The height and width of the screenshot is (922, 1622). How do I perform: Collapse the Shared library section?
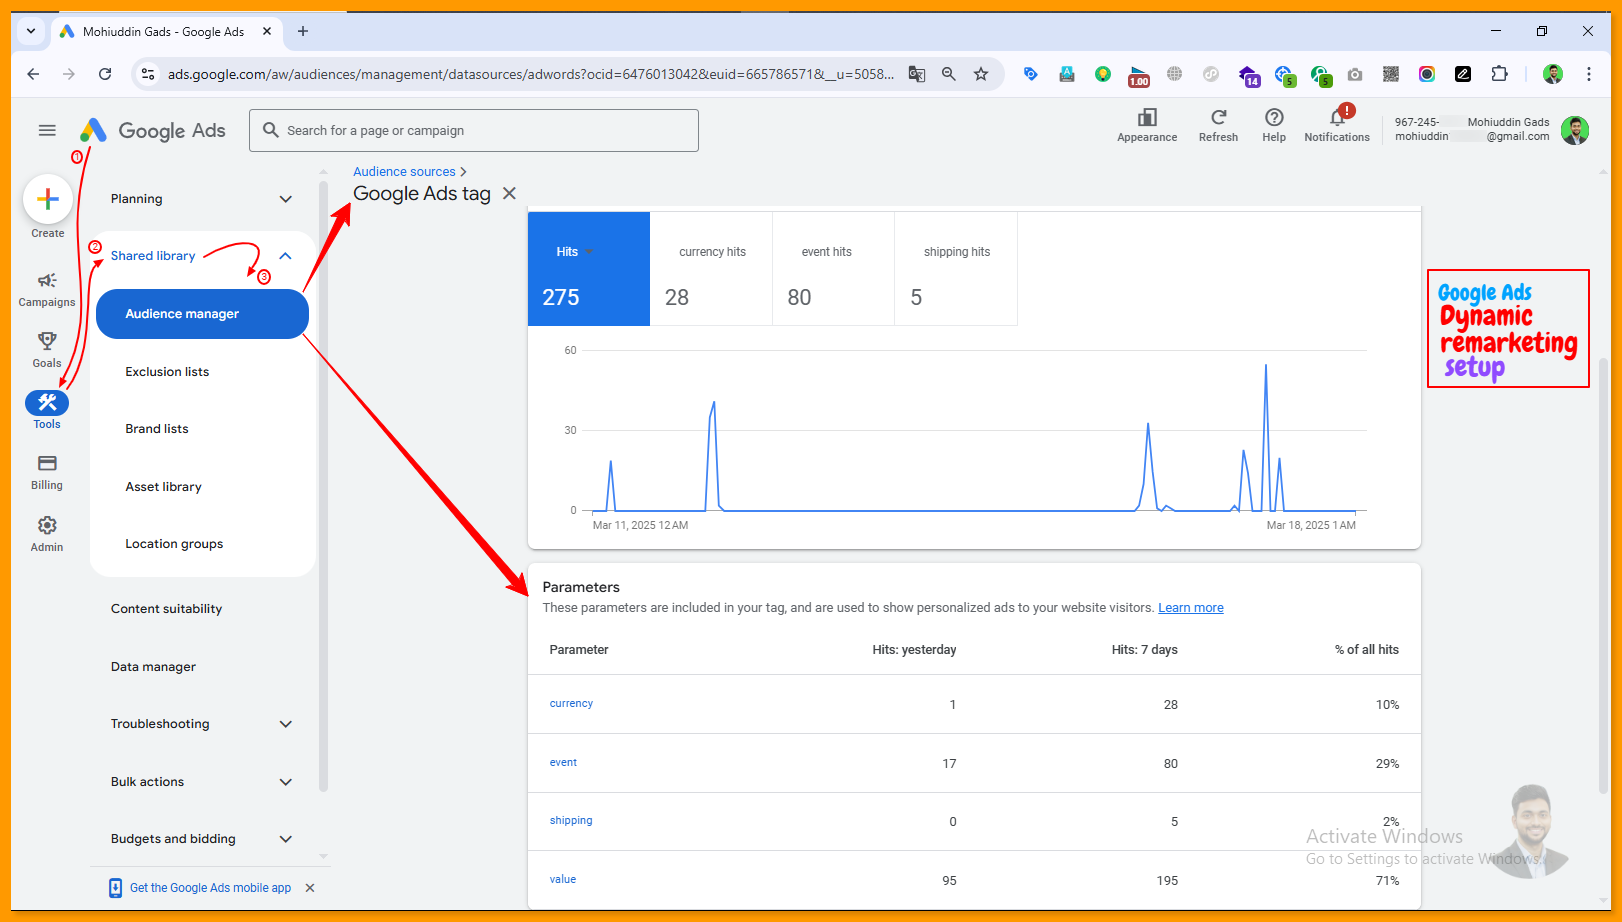pos(285,256)
